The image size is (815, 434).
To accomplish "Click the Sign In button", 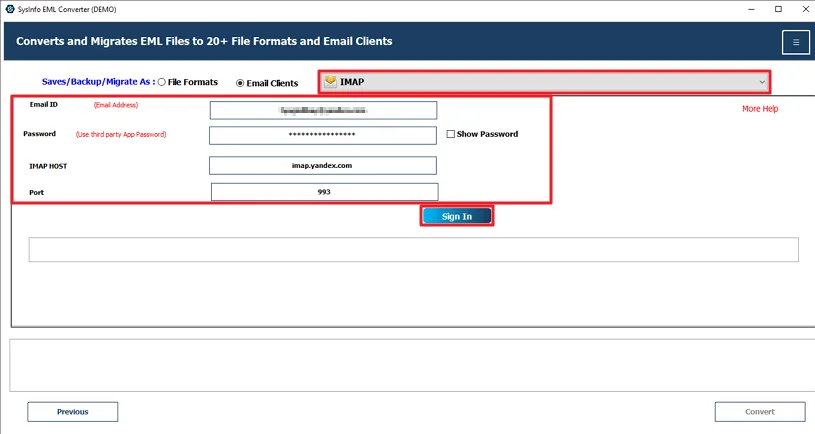I will [457, 216].
